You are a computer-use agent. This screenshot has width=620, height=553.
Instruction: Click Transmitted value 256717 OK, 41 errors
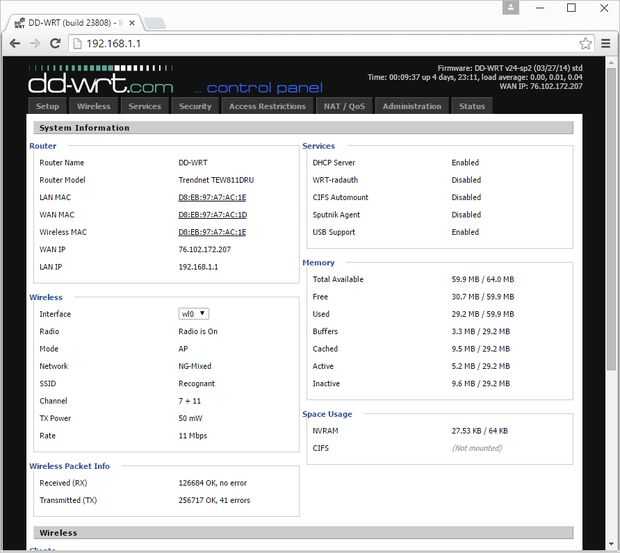click(x=214, y=500)
